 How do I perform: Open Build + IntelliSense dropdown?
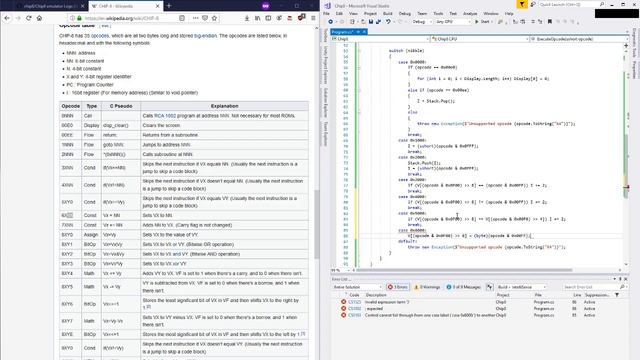pyautogui.click(x=521, y=287)
